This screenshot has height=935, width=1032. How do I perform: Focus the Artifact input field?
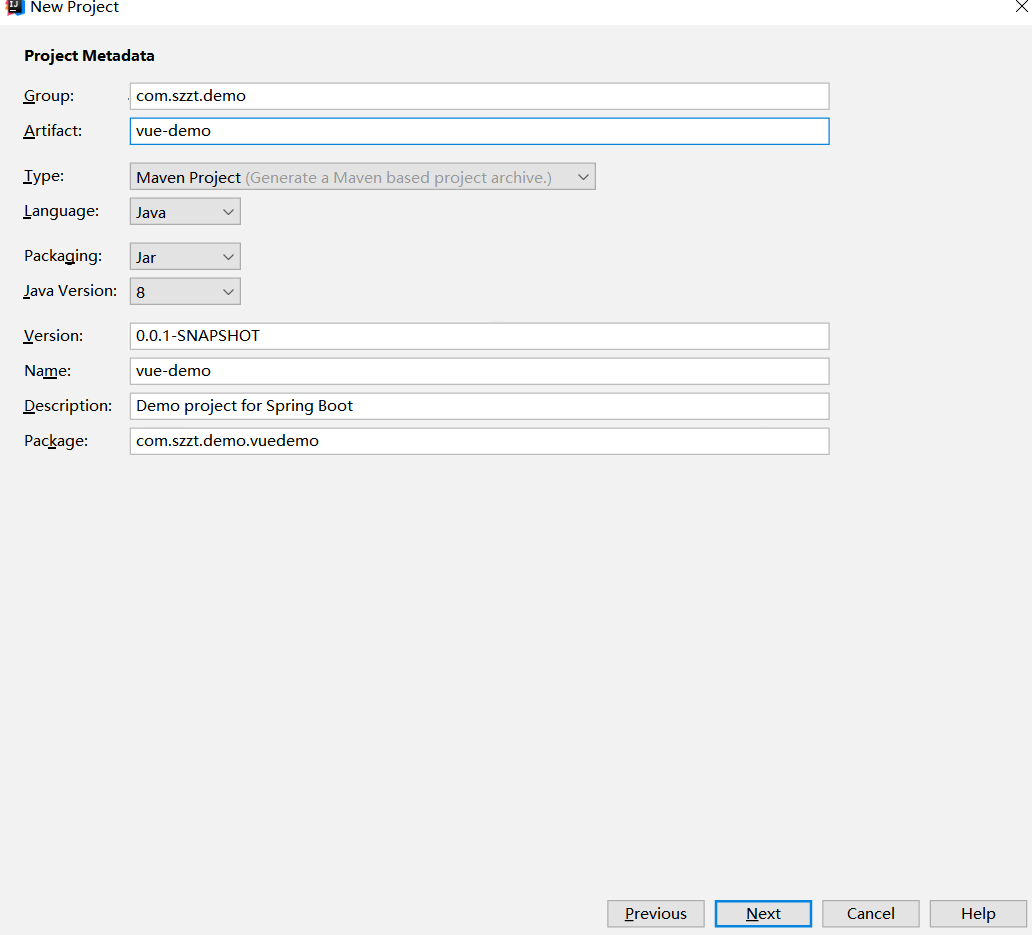click(479, 131)
